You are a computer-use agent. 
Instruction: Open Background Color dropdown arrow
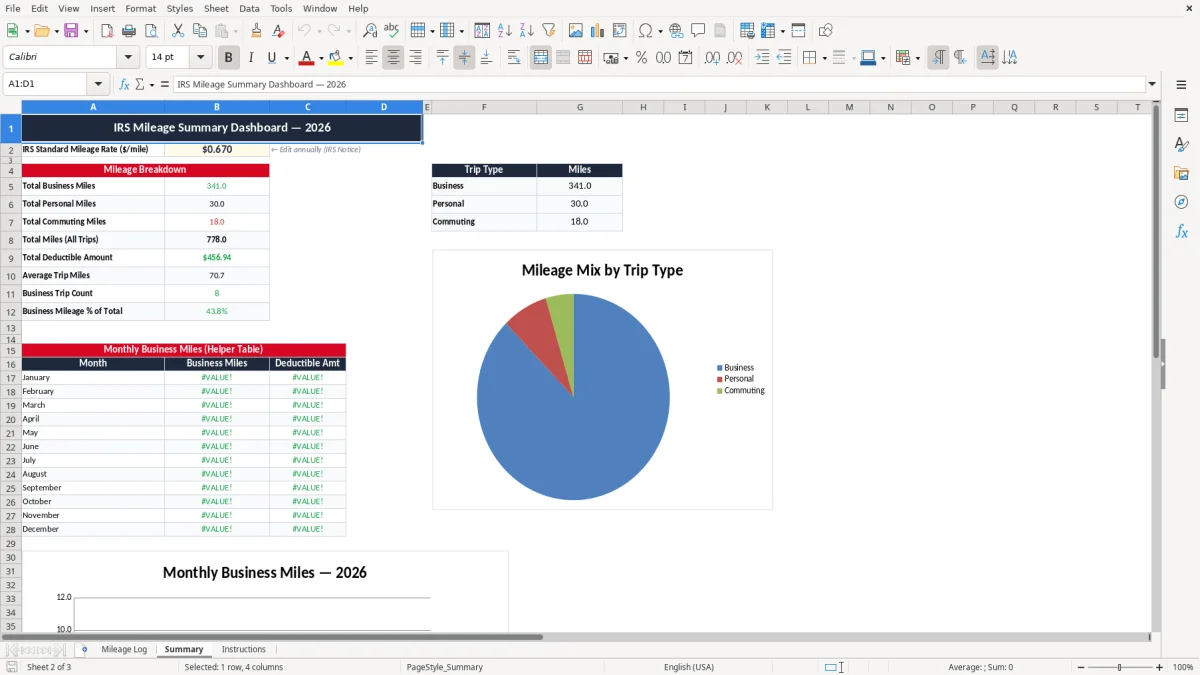(350, 58)
